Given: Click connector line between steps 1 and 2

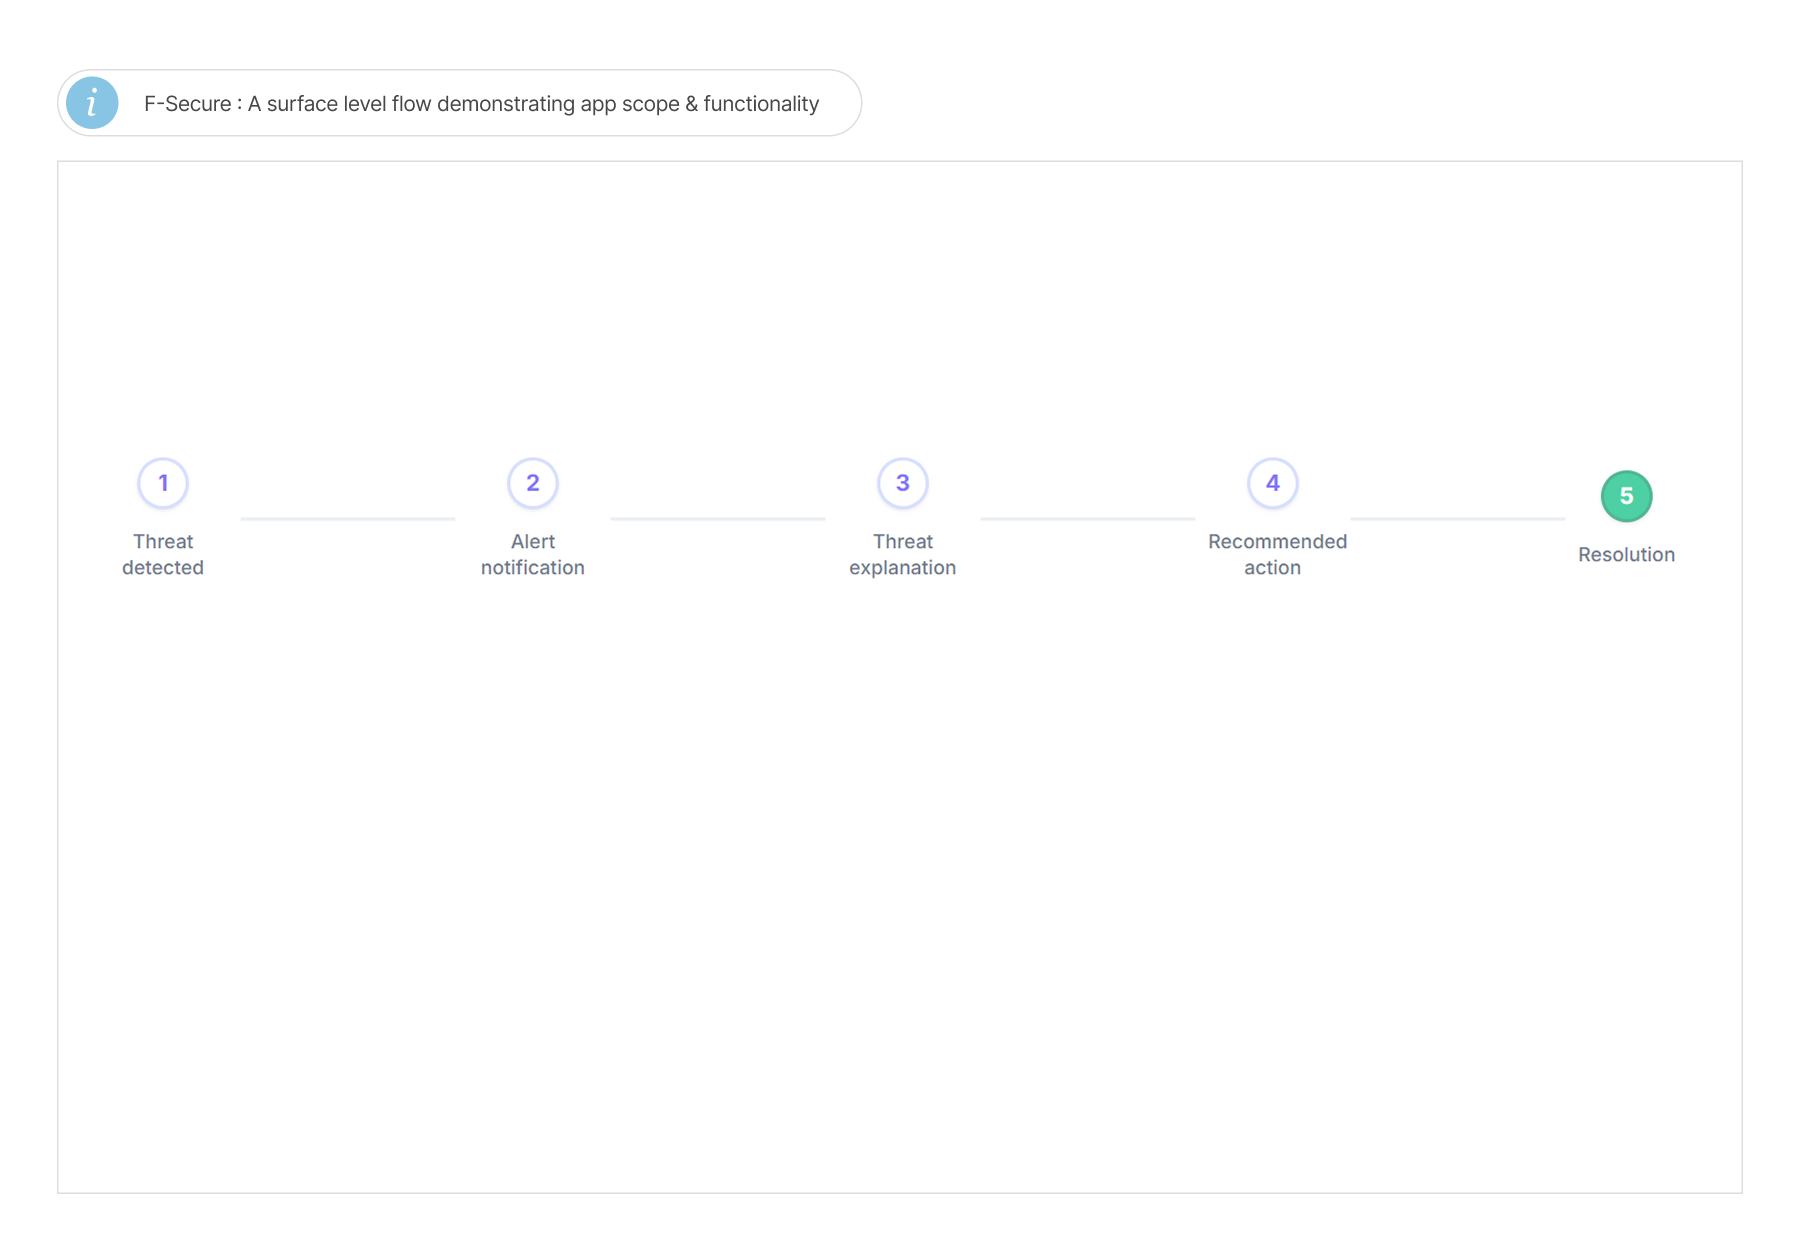Looking at the screenshot, I should point(348,519).
